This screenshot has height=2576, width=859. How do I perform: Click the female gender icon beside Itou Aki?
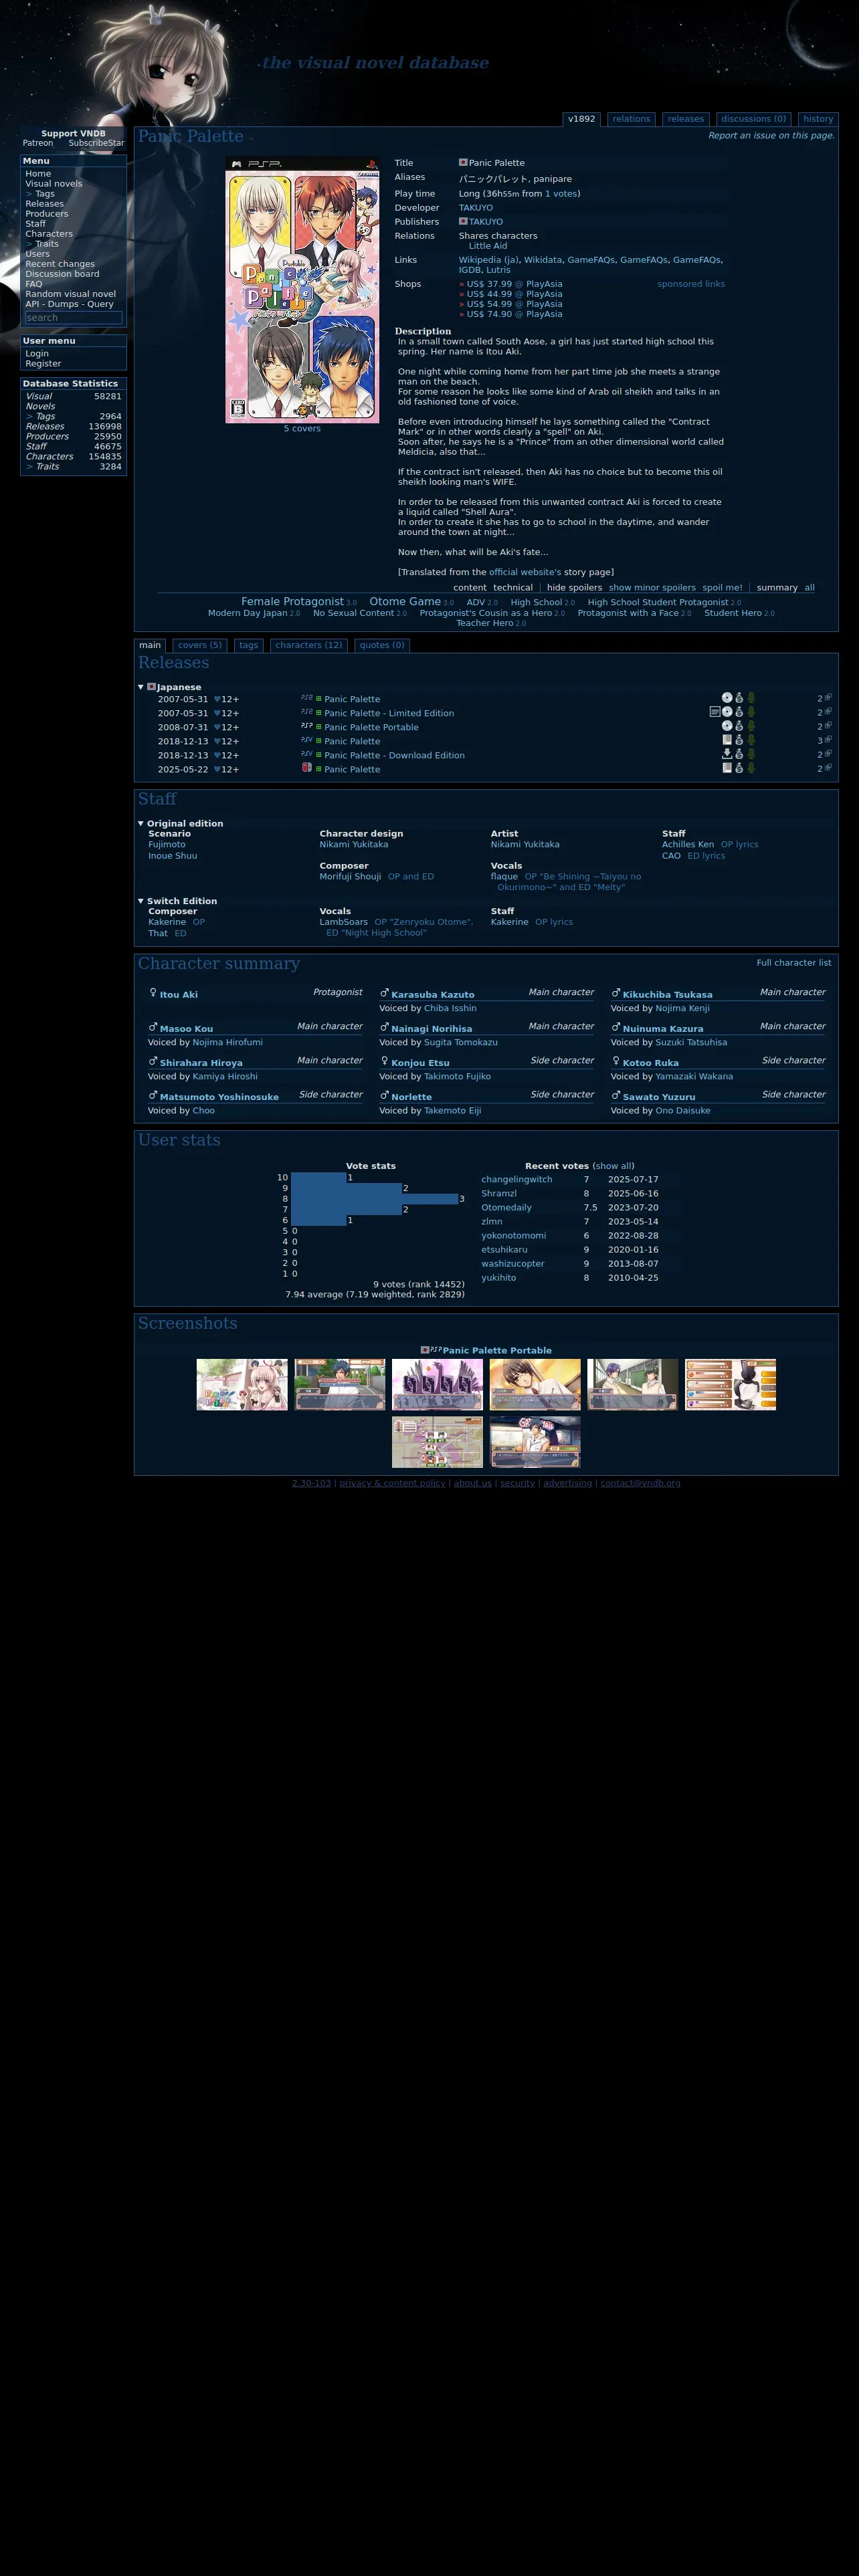tap(153, 993)
